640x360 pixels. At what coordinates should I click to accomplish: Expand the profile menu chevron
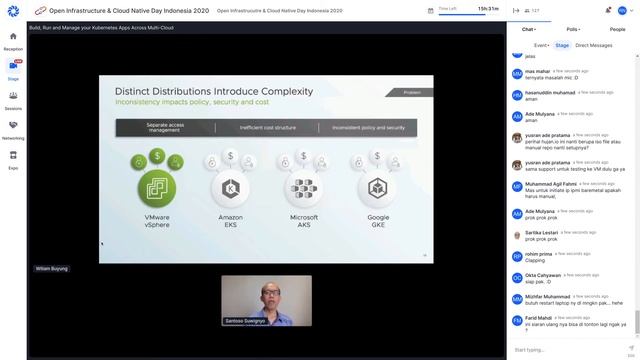click(632, 11)
